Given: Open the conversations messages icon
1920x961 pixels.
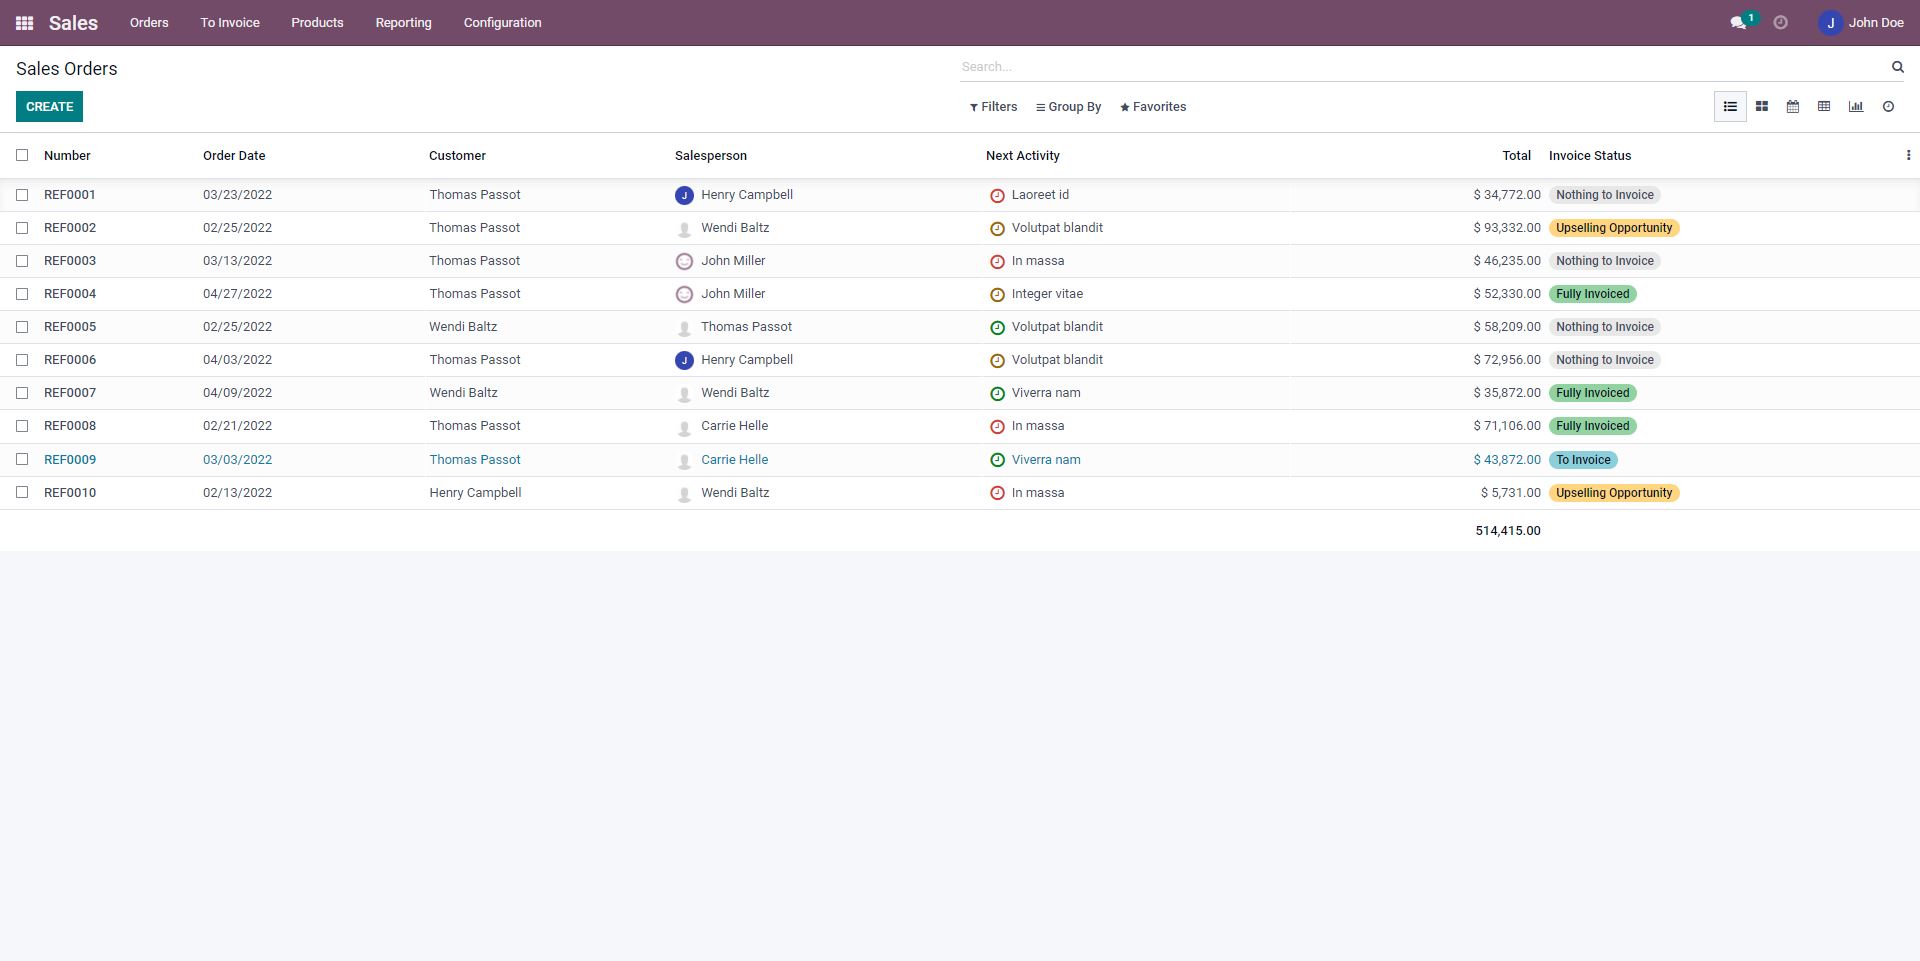Looking at the screenshot, I should click(x=1738, y=23).
